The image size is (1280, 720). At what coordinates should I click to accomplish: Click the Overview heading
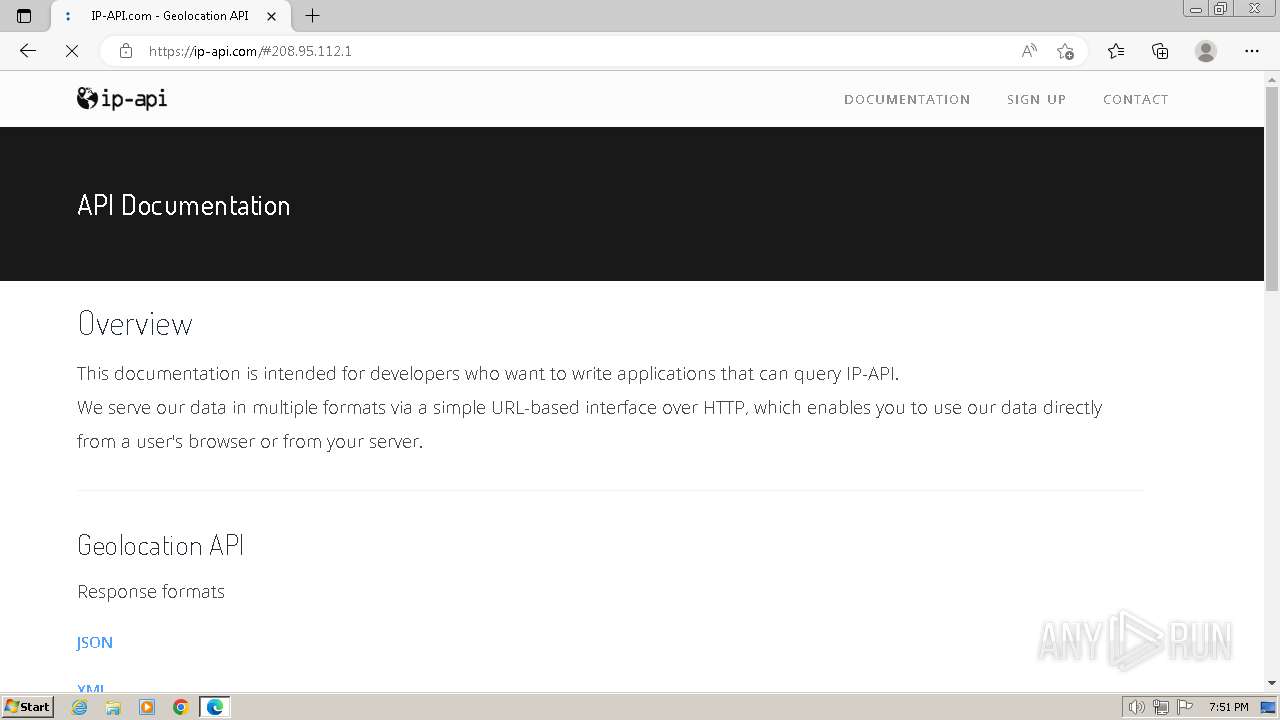click(135, 324)
